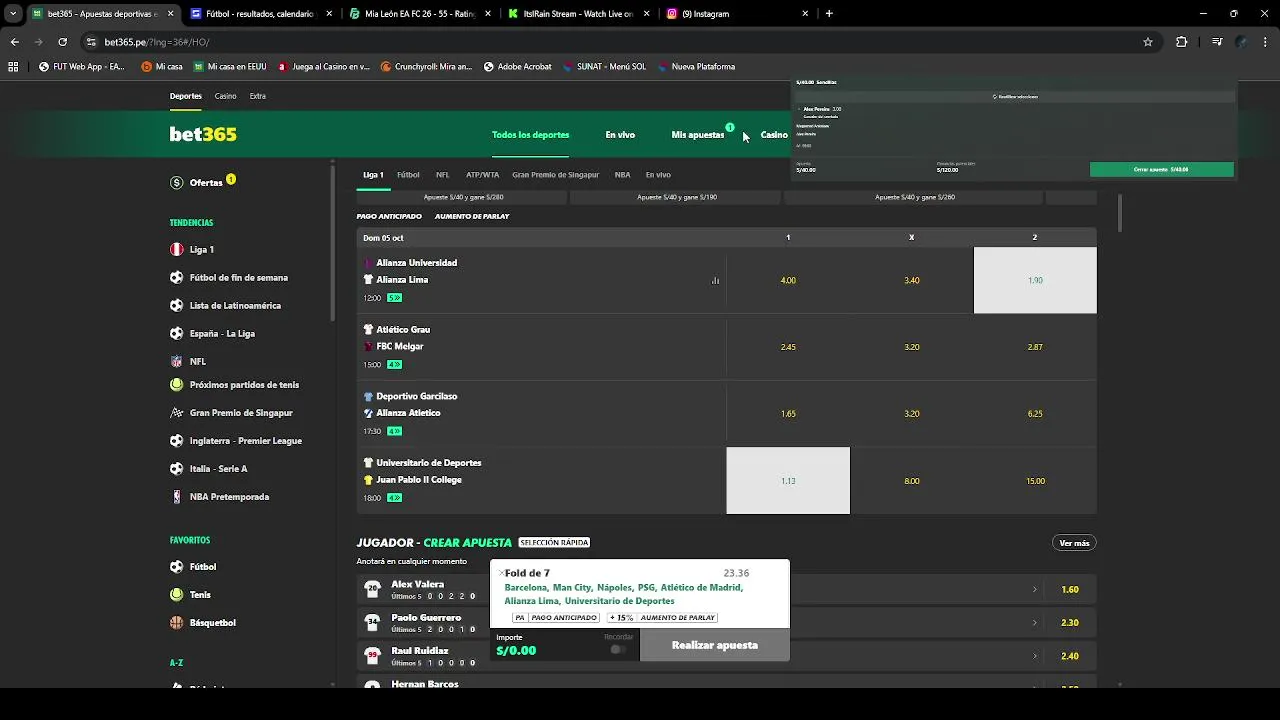1280x720 pixels.
Task: Open the browser tab search dropdown
Action: [x=13, y=14]
